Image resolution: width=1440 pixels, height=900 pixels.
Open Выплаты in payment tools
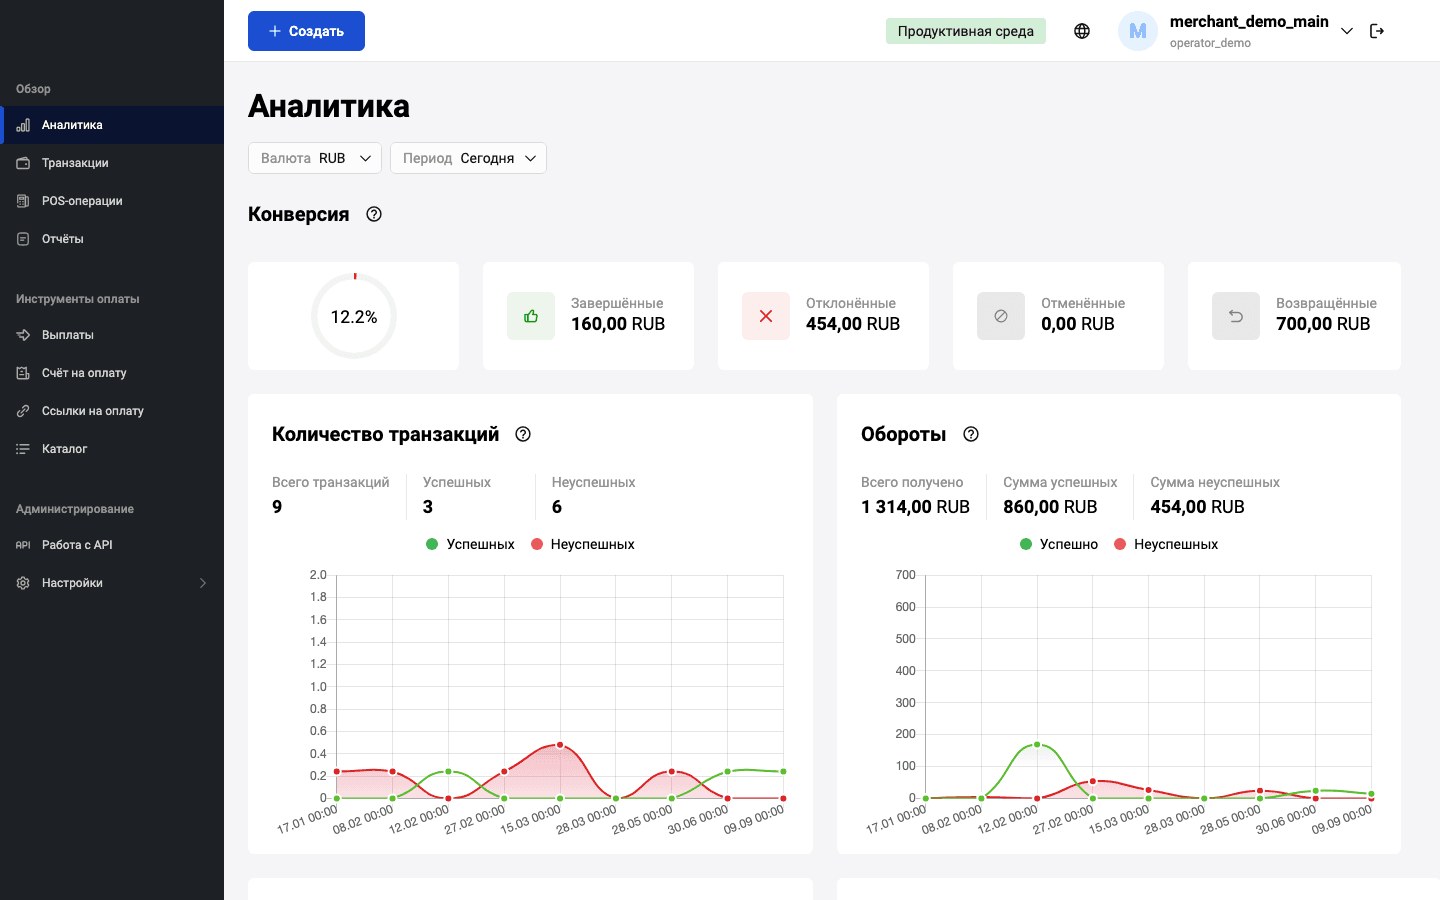point(112,335)
